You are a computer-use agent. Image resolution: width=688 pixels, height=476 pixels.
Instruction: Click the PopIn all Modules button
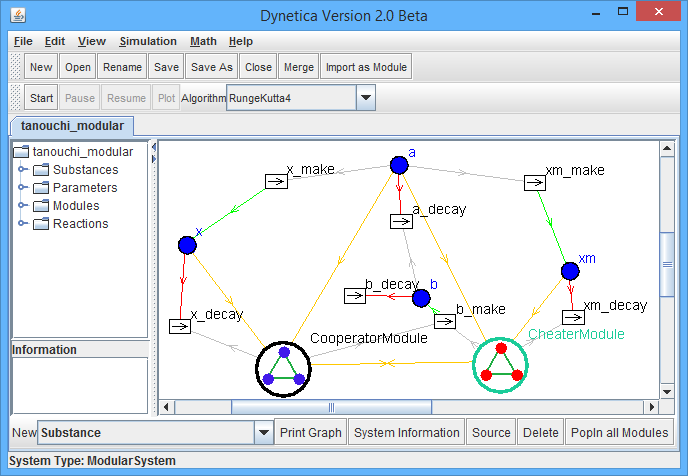pyautogui.click(x=618, y=433)
